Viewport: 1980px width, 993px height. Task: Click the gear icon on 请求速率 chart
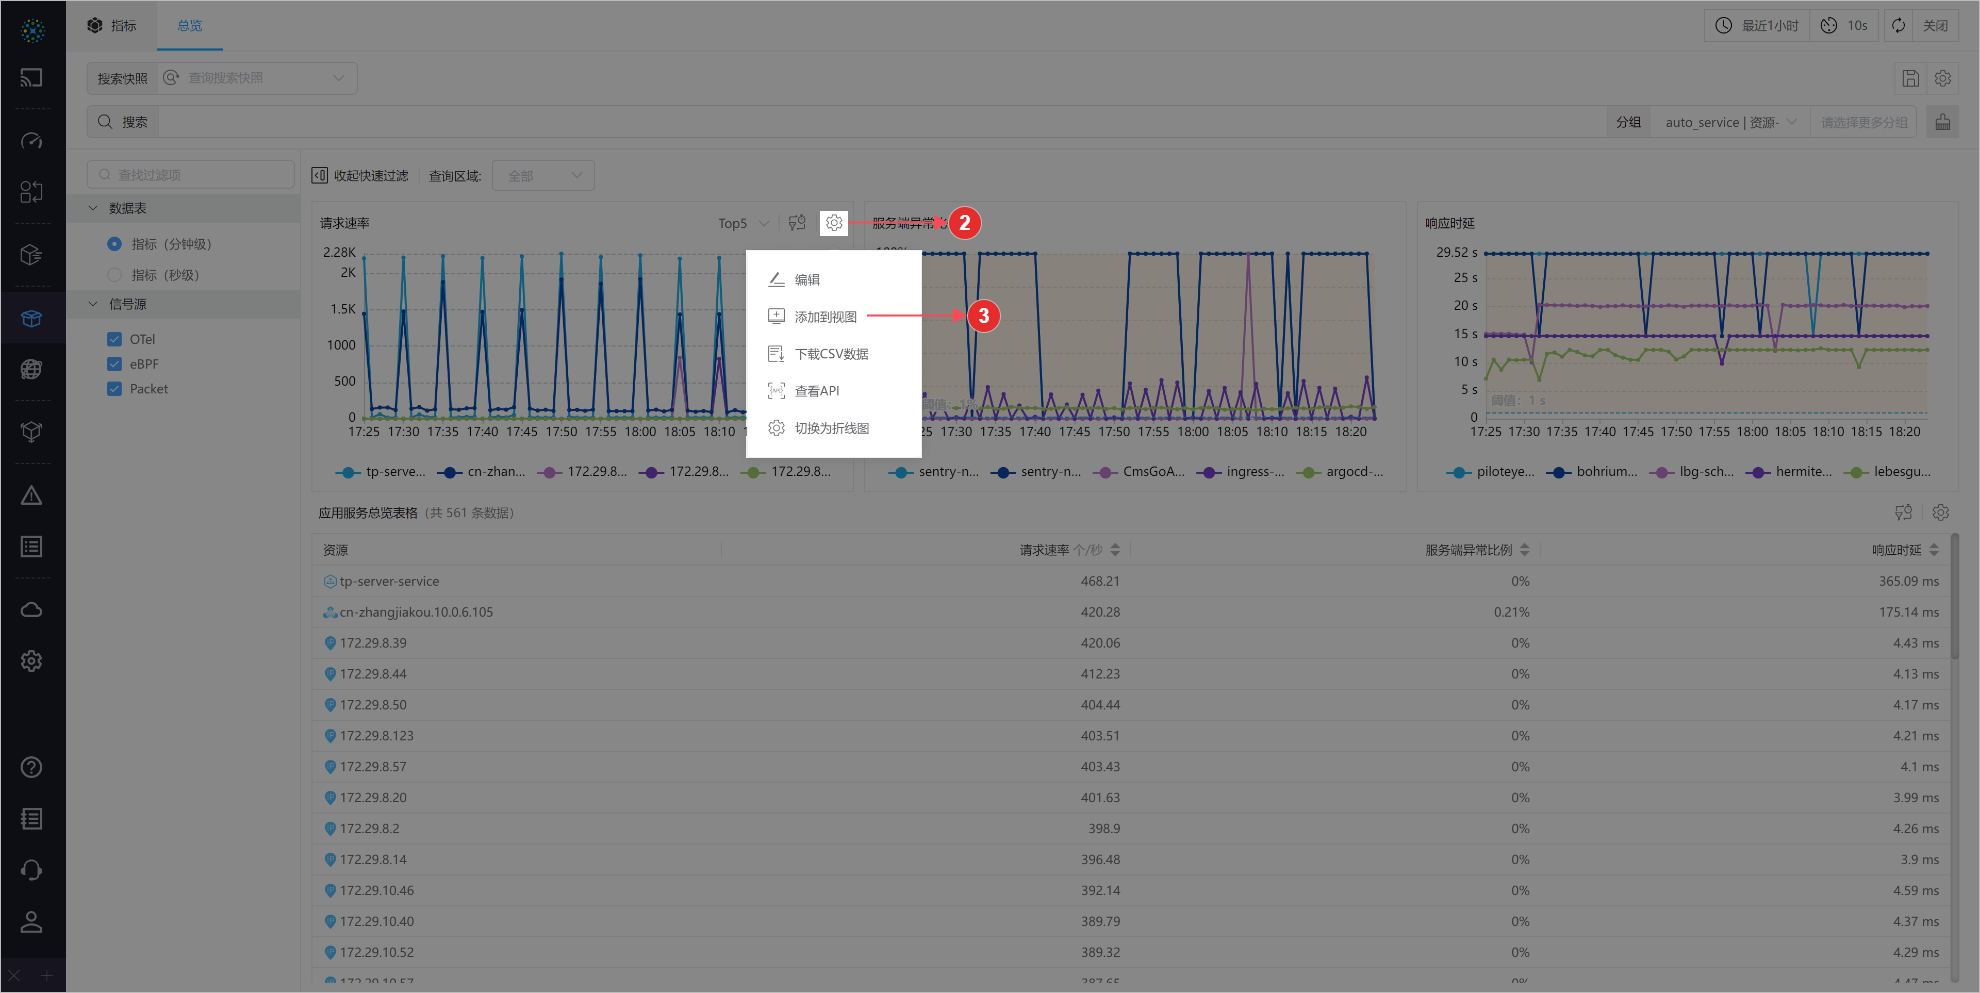tap(833, 223)
